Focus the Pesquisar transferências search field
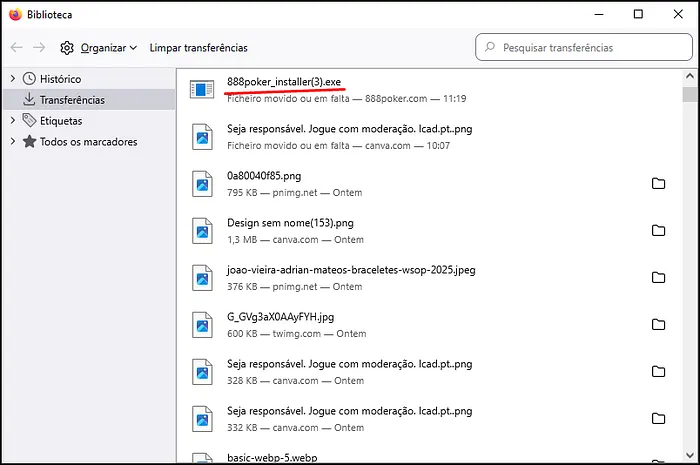The height and width of the screenshot is (465, 700). click(584, 47)
